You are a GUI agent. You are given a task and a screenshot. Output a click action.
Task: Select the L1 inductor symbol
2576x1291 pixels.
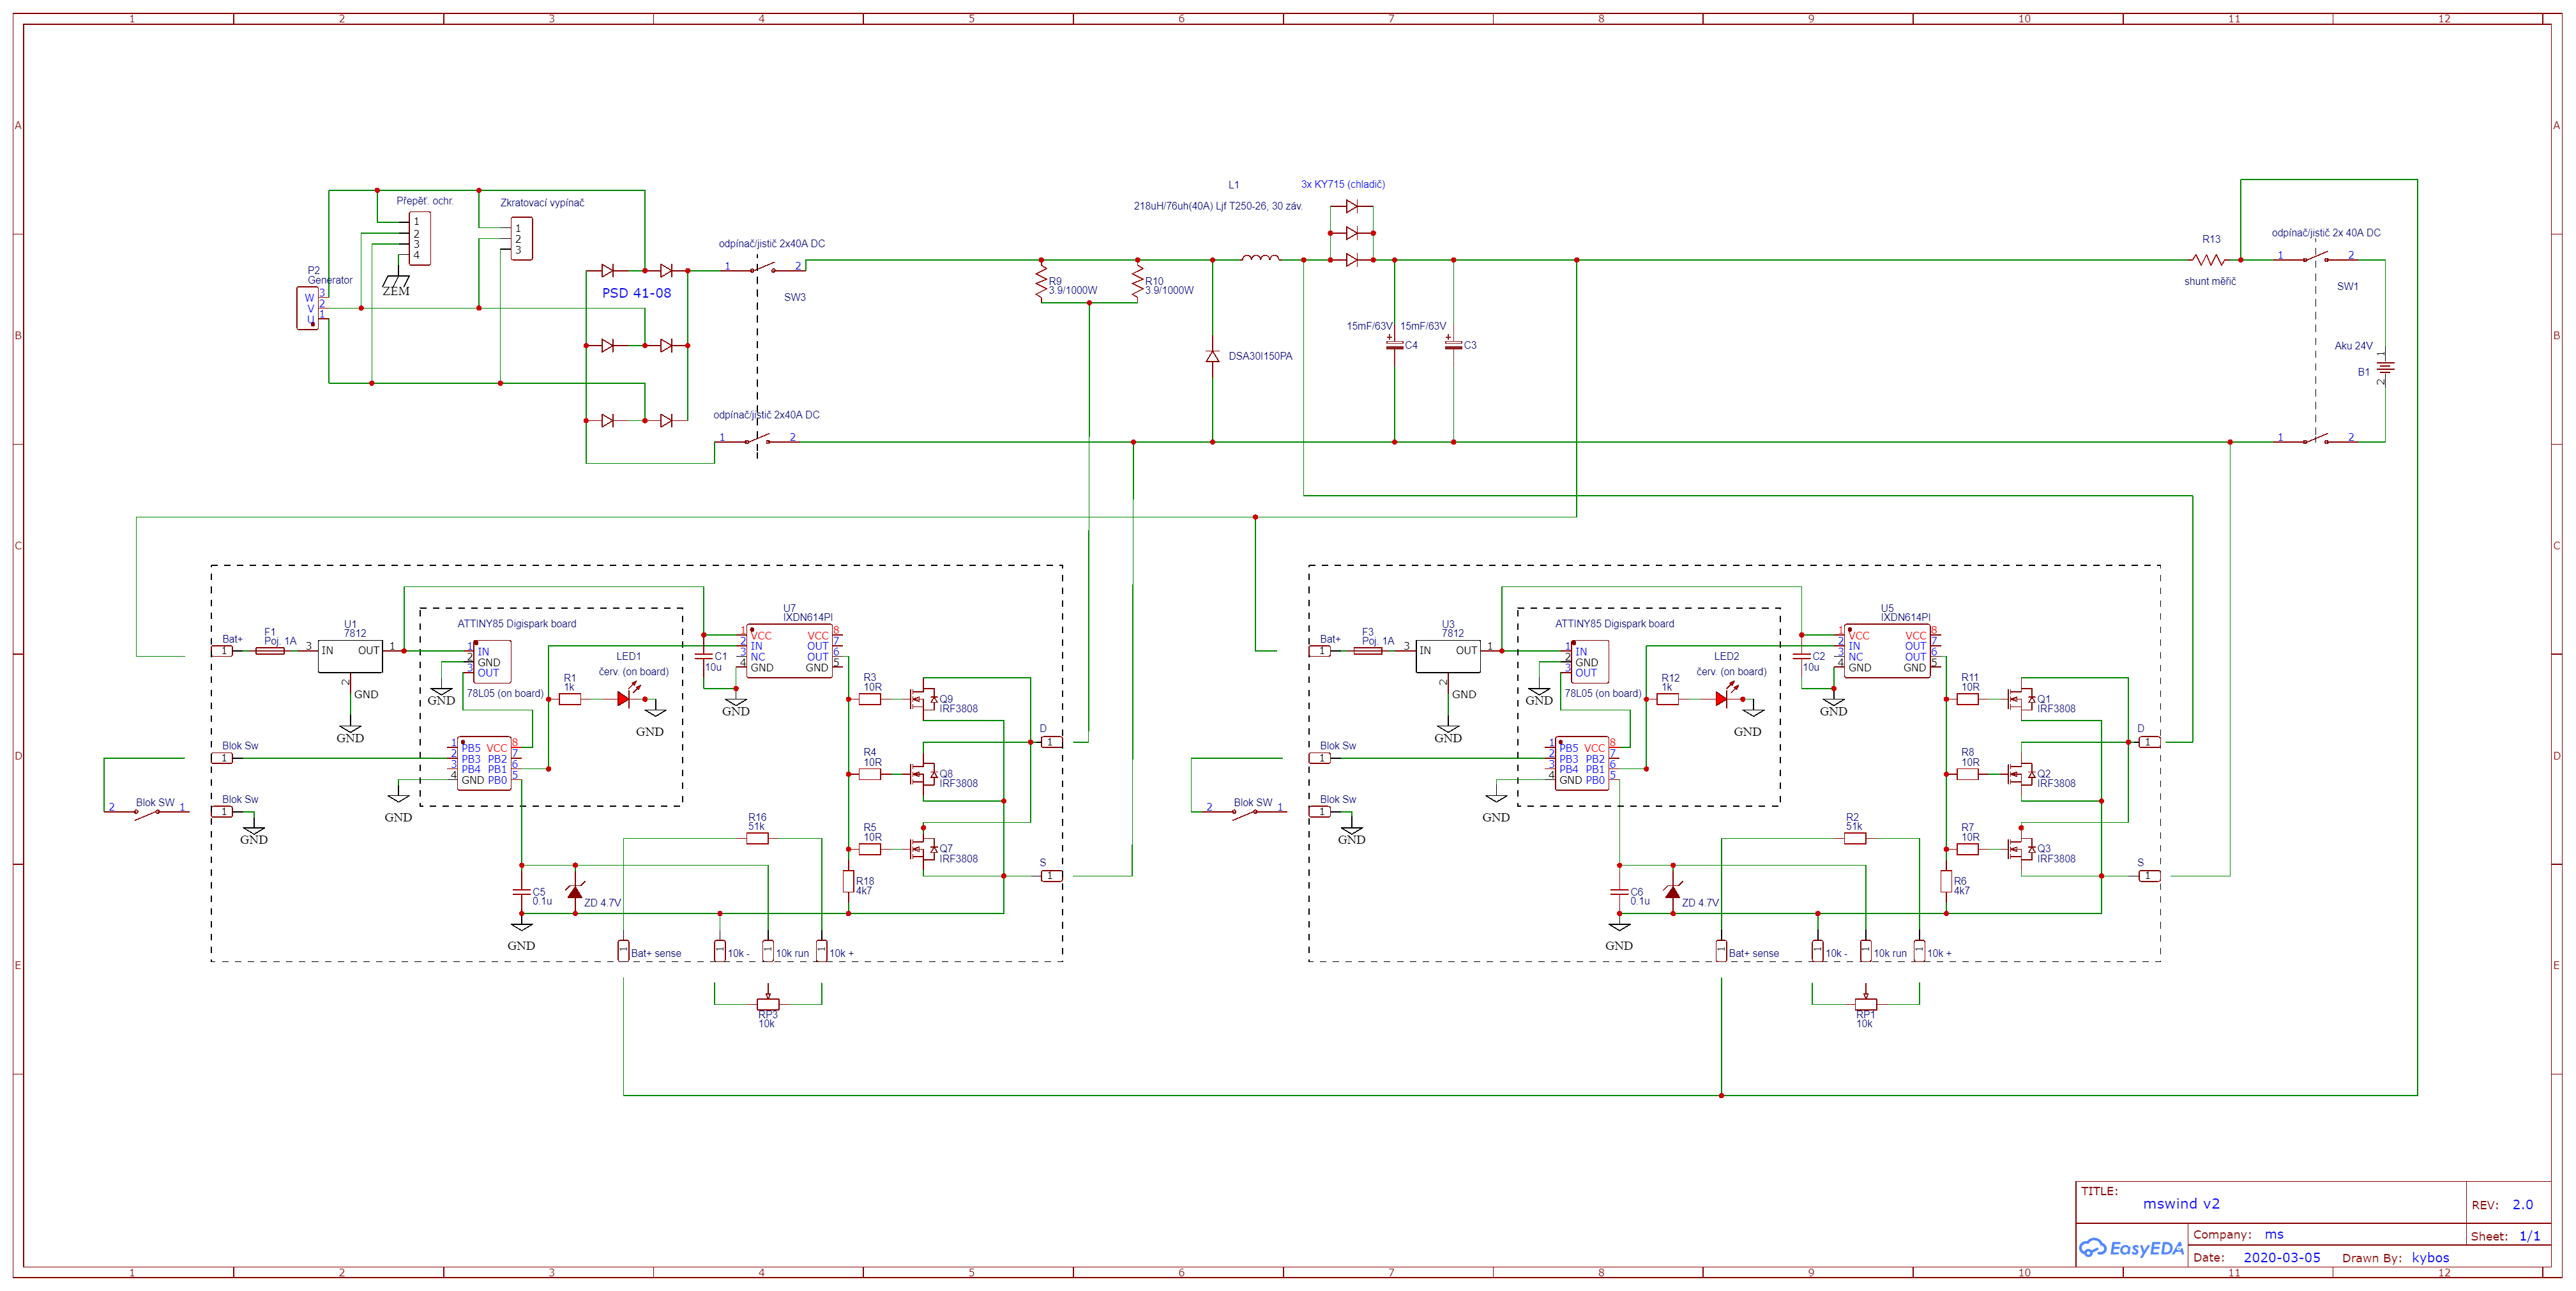[x=1260, y=258]
